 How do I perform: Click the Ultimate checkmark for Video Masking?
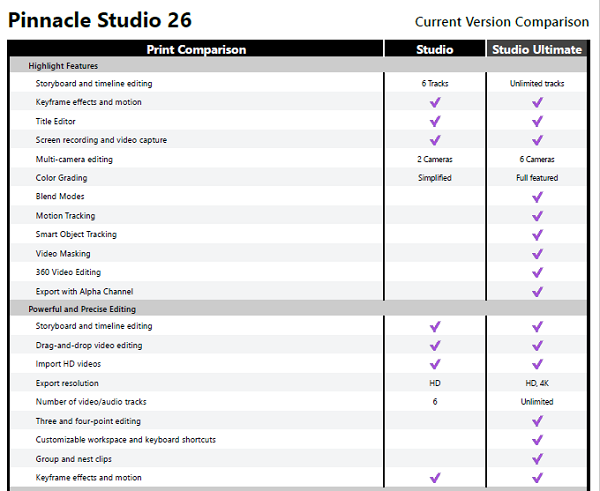537,254
